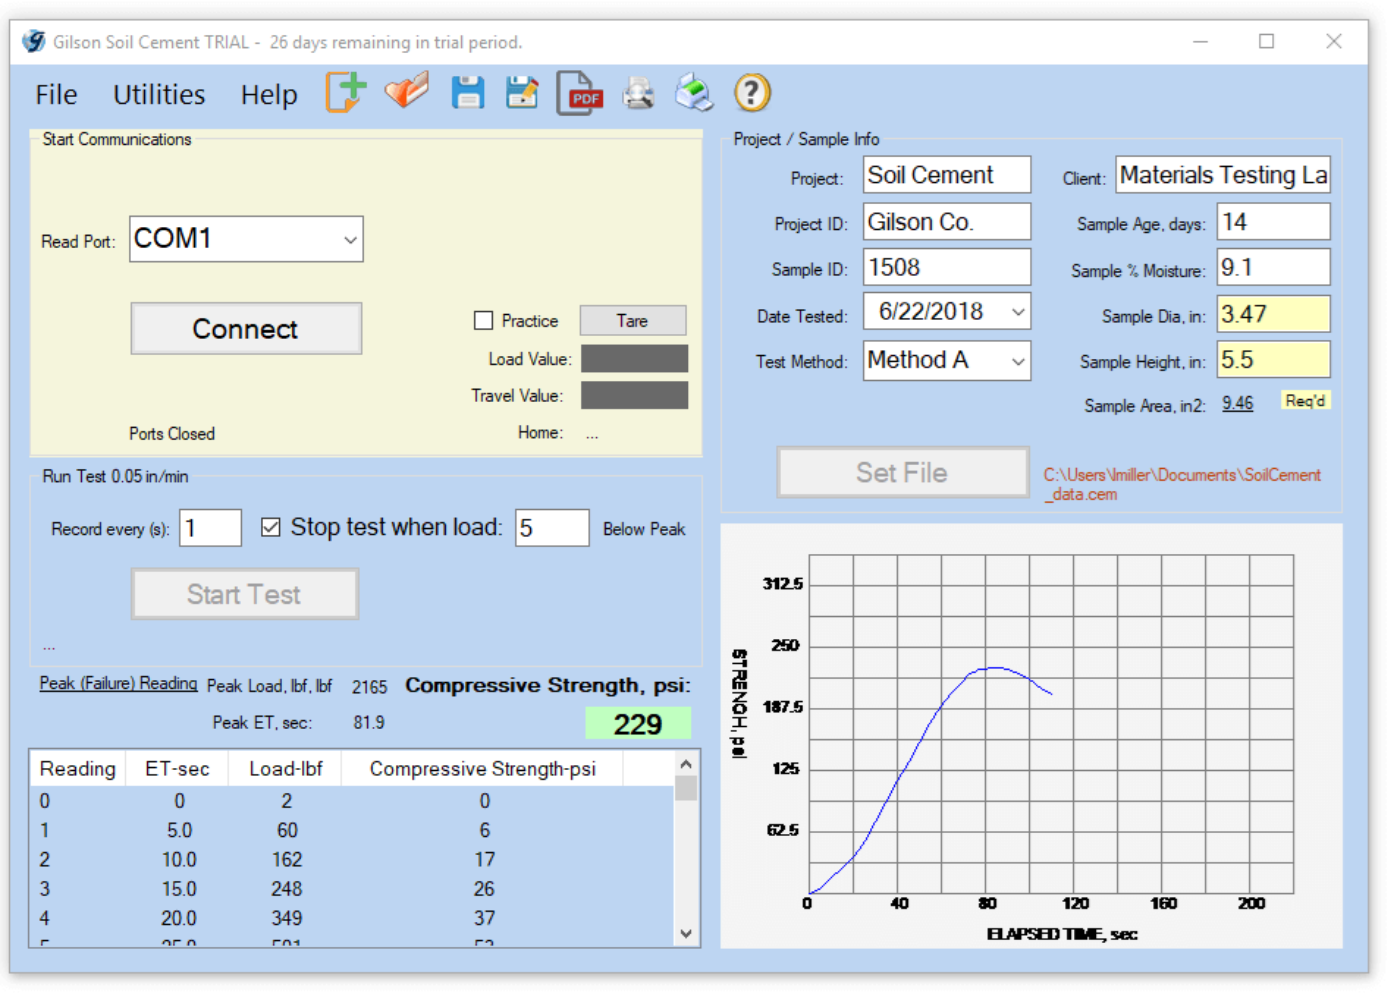Minimize the Gilson Soil Cement window

click(1200, 41)
